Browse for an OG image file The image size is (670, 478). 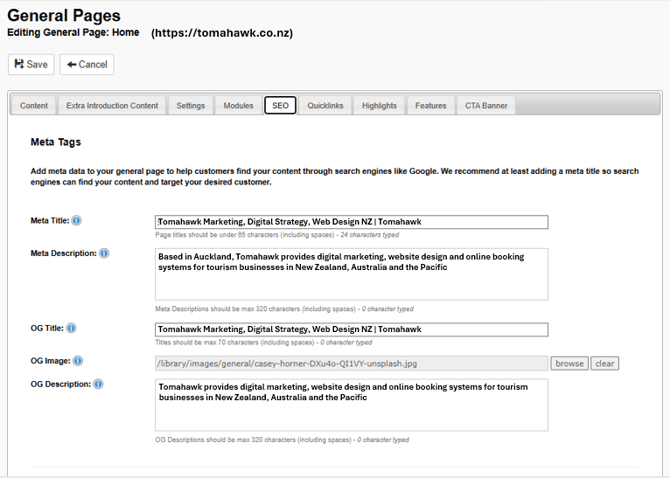click(569, 363)
